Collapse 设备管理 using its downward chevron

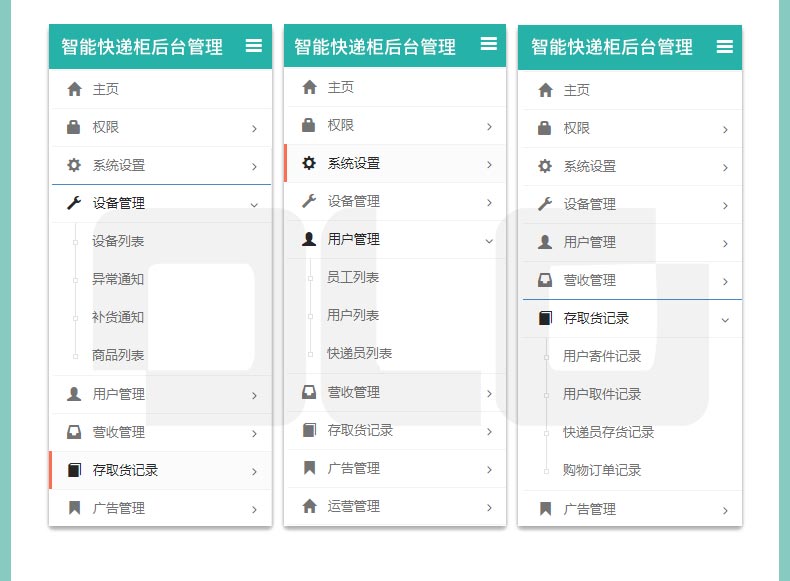pyautogui.click(x=254, y=205)
